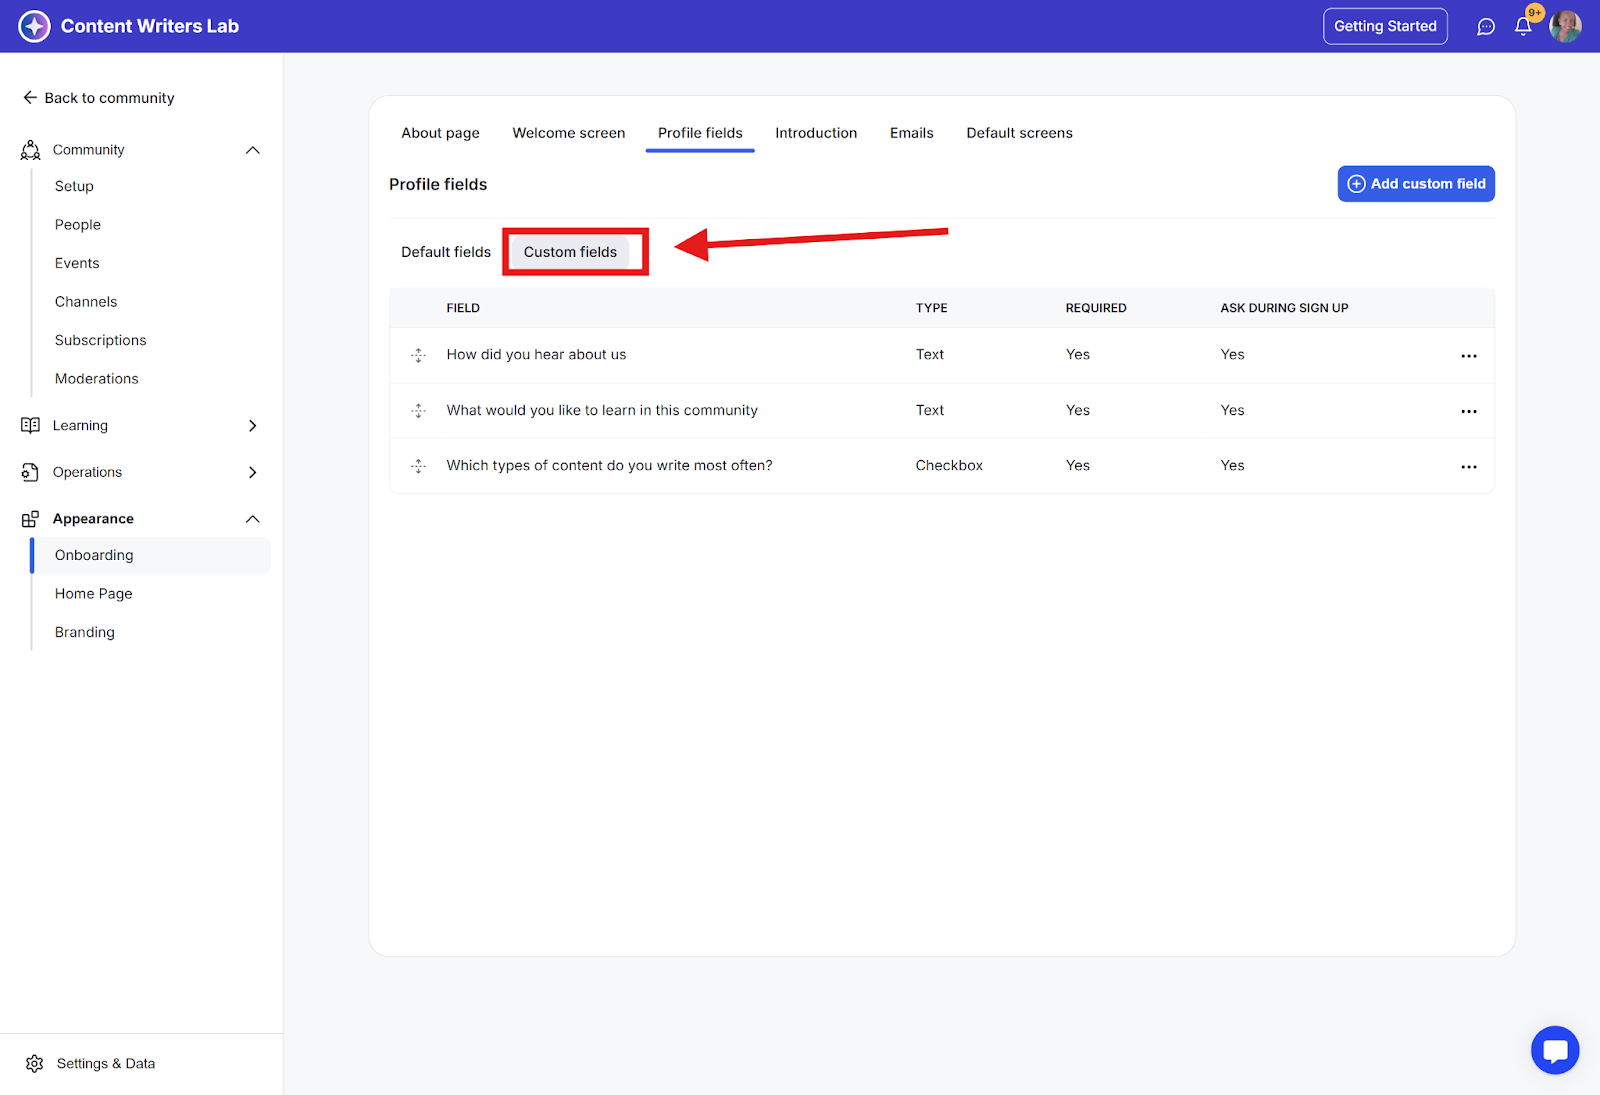Select the Default fields sub-tab
Screen dimensions: 1600x1095
coord(446,252)
